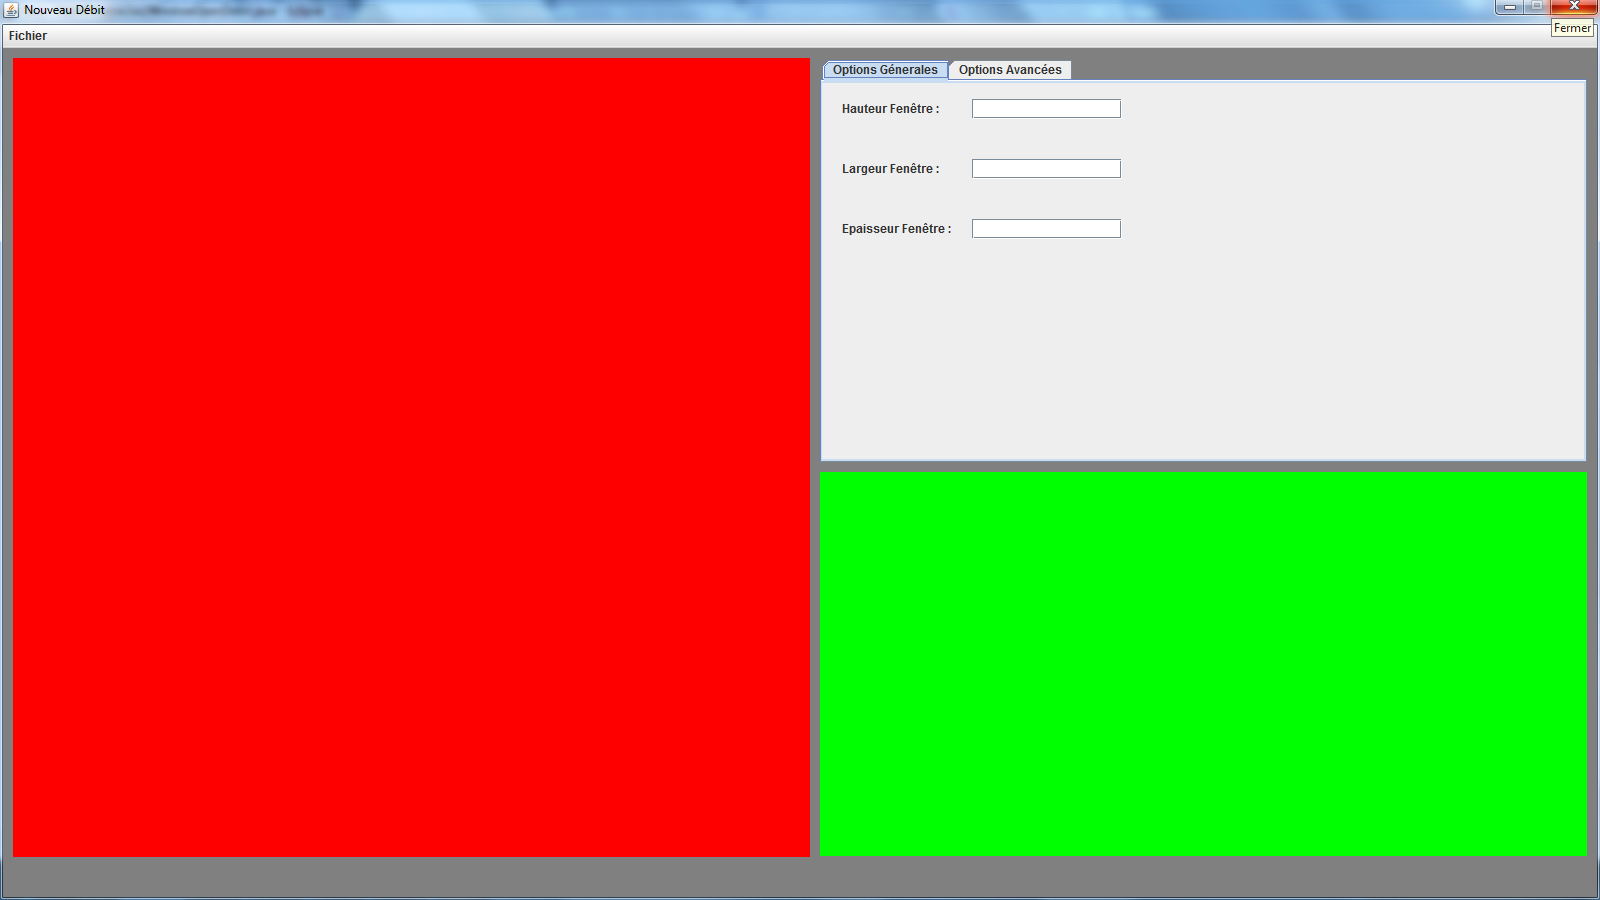Click the 'Hauteur Fenêtre :' label
The width and height of the screenshot is (1600, 900).
tap(890, 109)
